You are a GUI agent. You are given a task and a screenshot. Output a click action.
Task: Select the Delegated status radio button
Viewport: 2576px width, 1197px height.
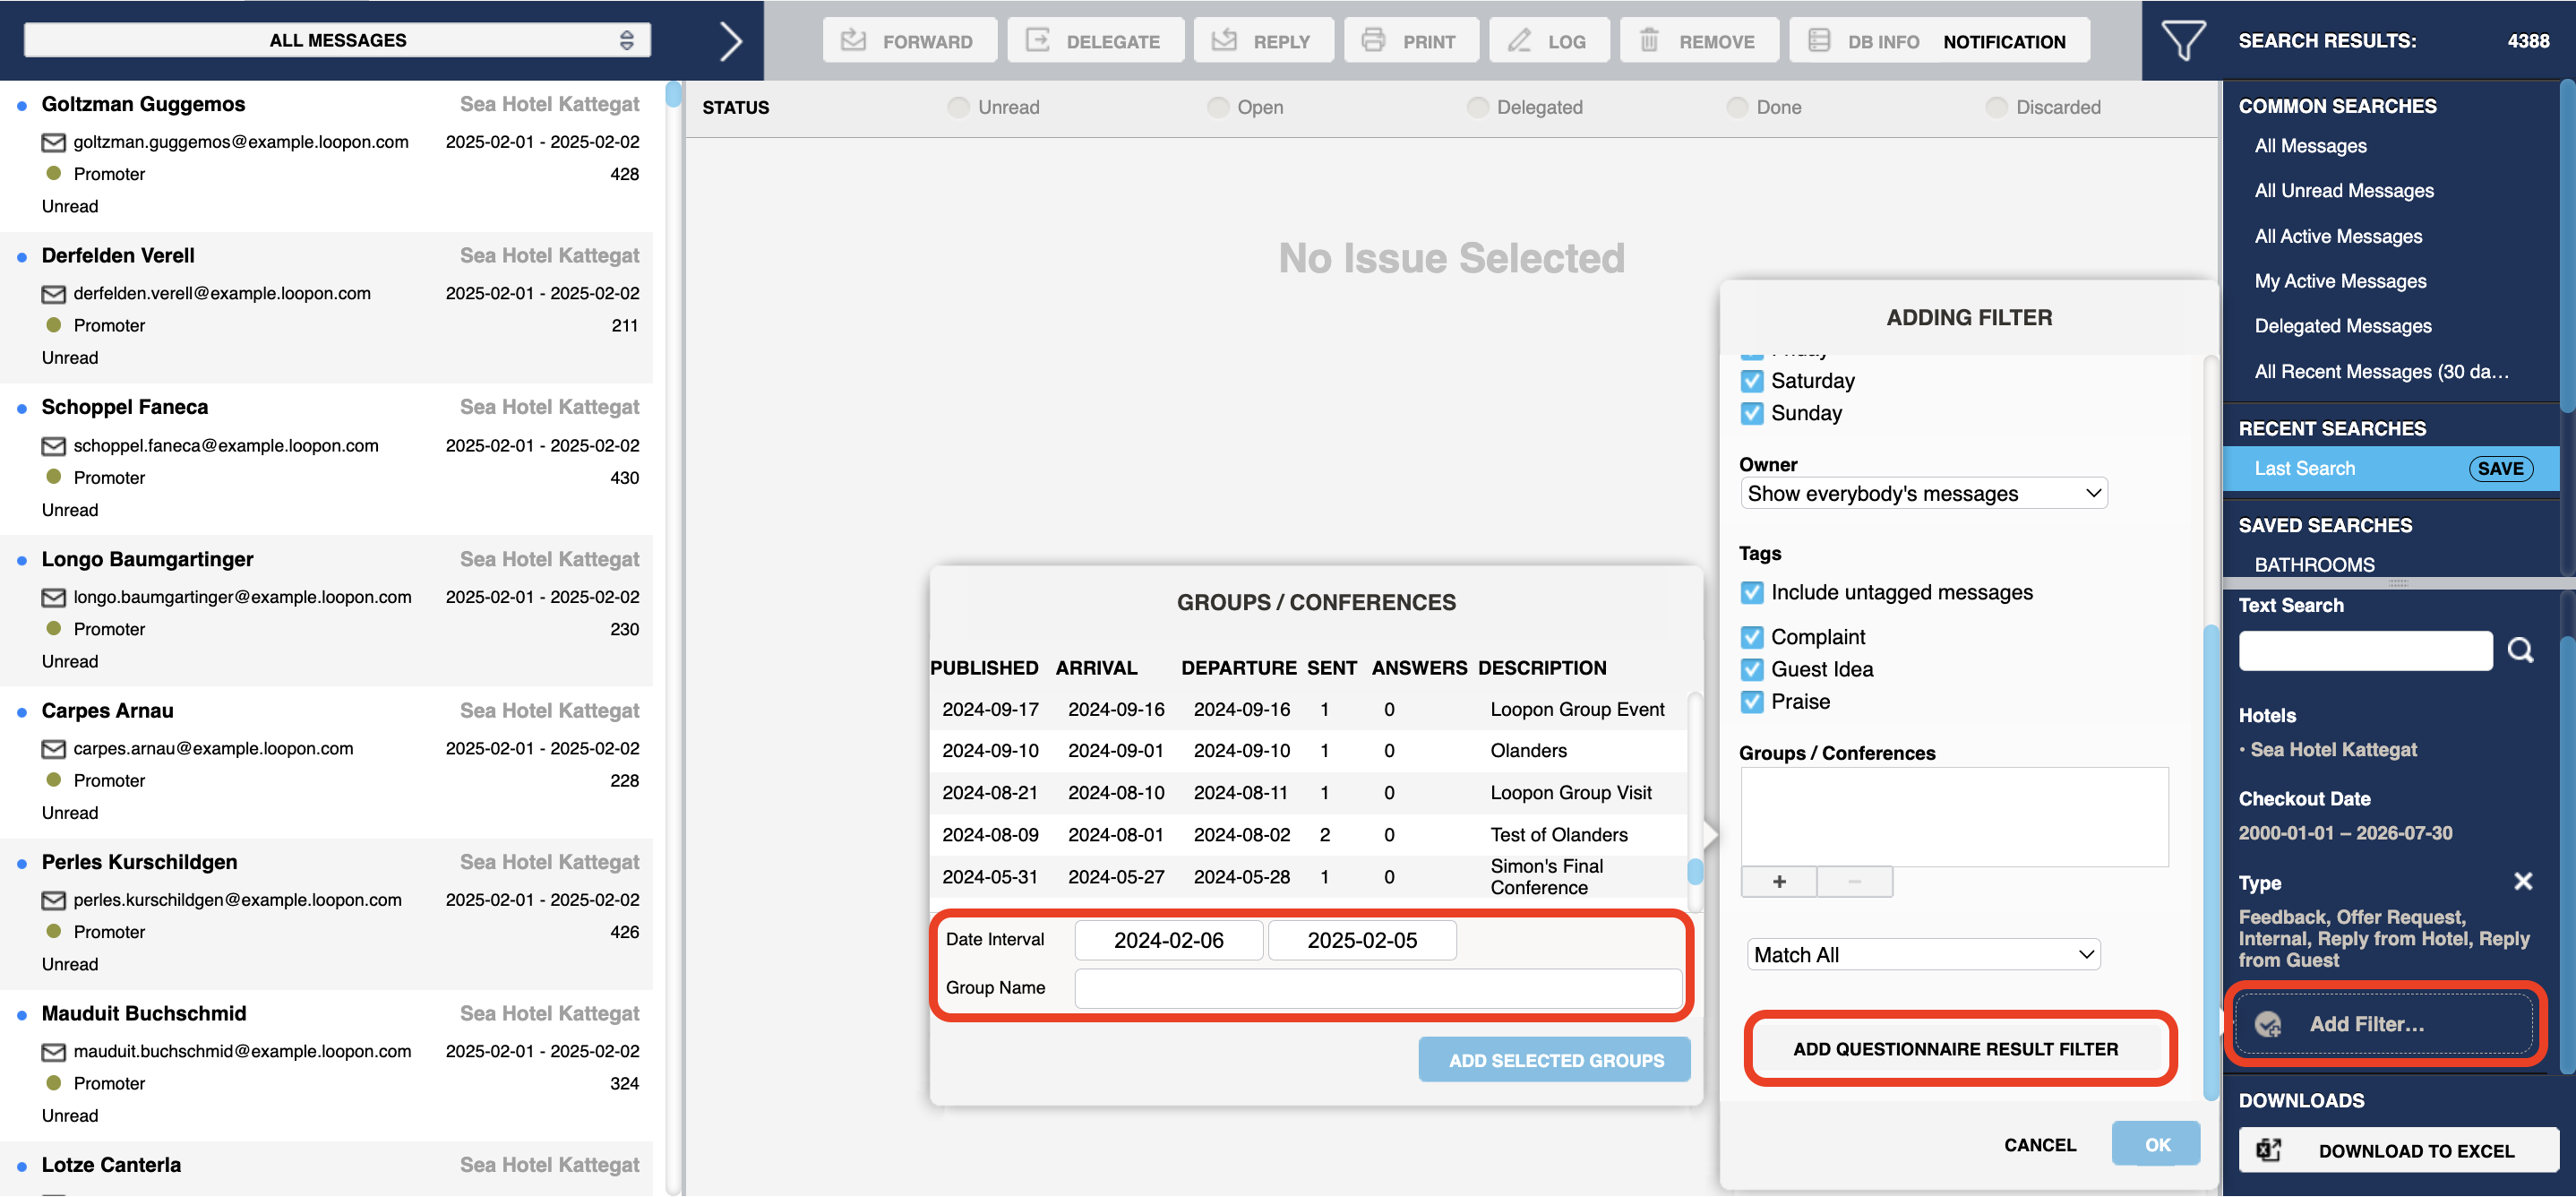tap(1477, 107)
